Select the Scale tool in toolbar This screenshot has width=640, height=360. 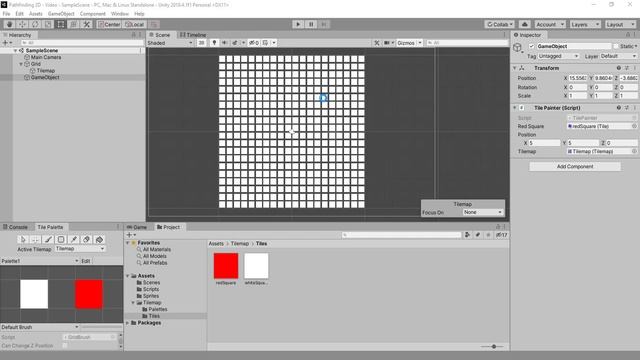(x=48, y=24)
